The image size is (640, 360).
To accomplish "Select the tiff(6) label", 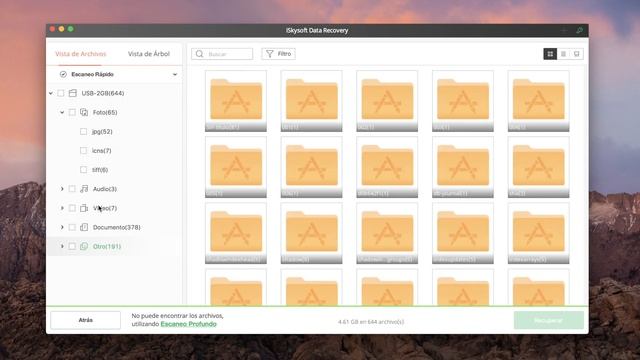I will point(100,169).
